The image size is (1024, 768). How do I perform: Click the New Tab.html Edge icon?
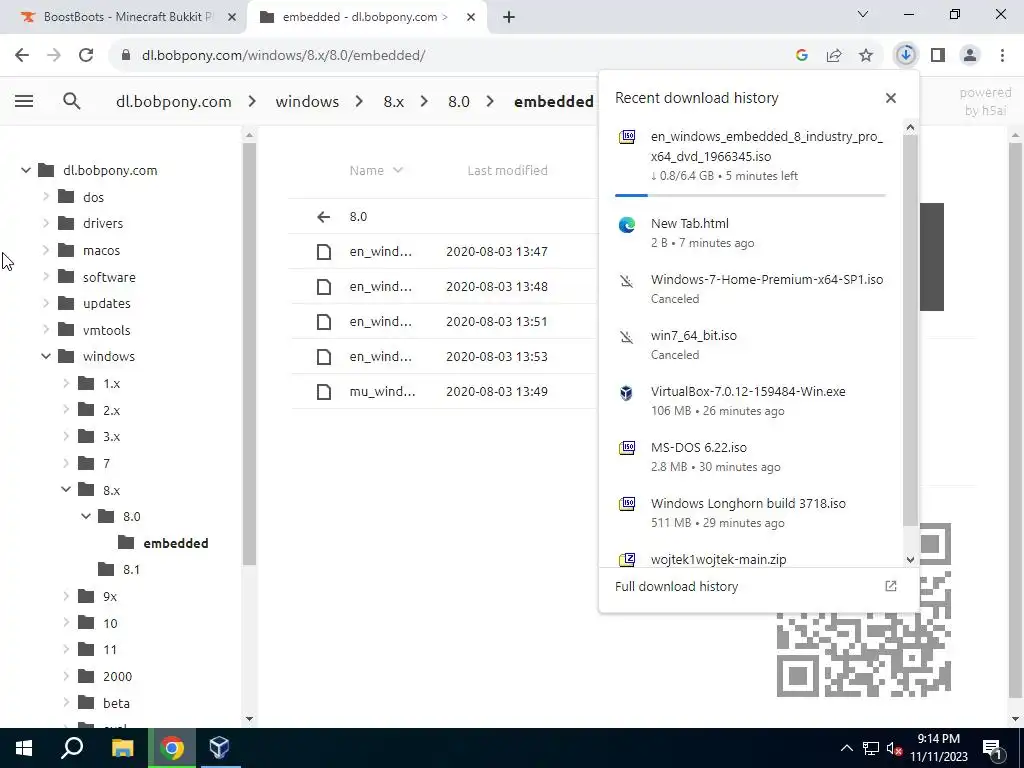[x=627, y=225]
